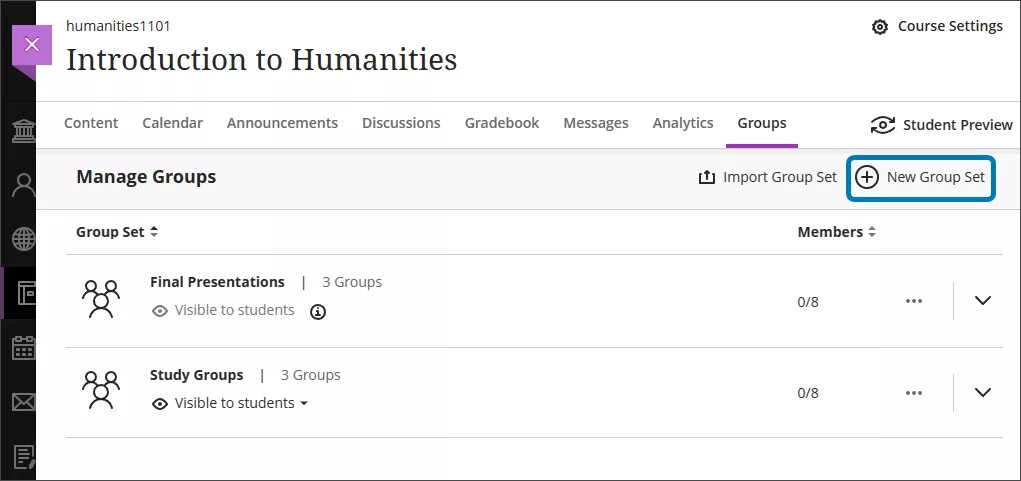Close the course panel with the purple X
1021x481 pixels.
coord(31,45)
